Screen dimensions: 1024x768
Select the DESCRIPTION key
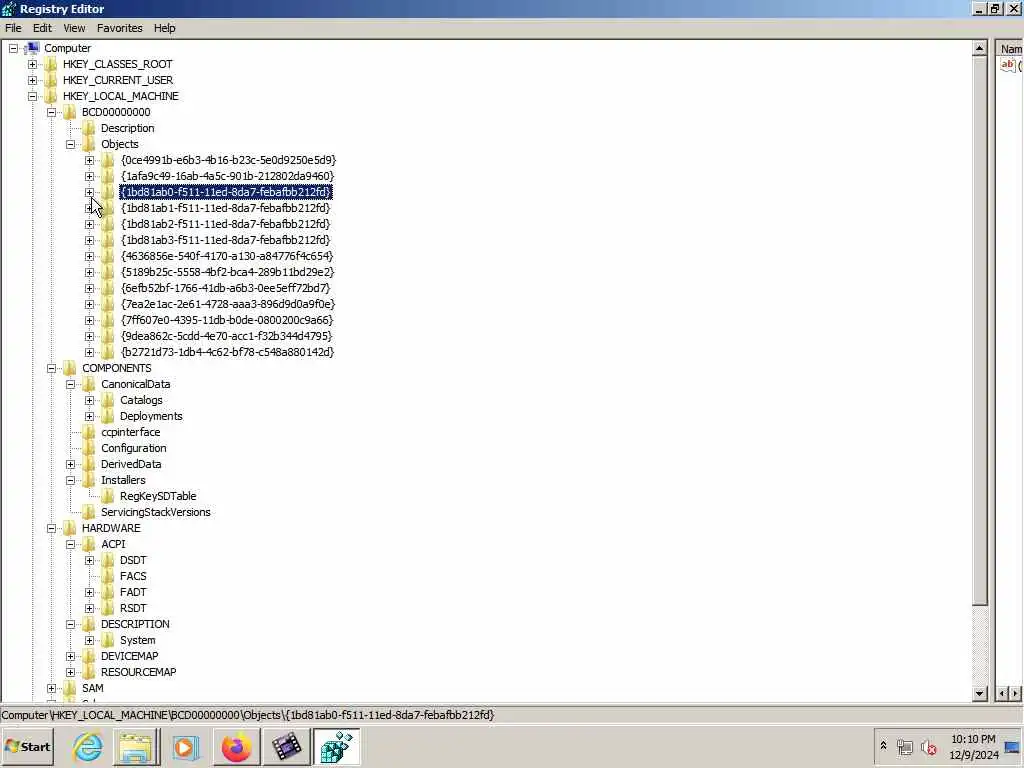click(x=135, y=624)
